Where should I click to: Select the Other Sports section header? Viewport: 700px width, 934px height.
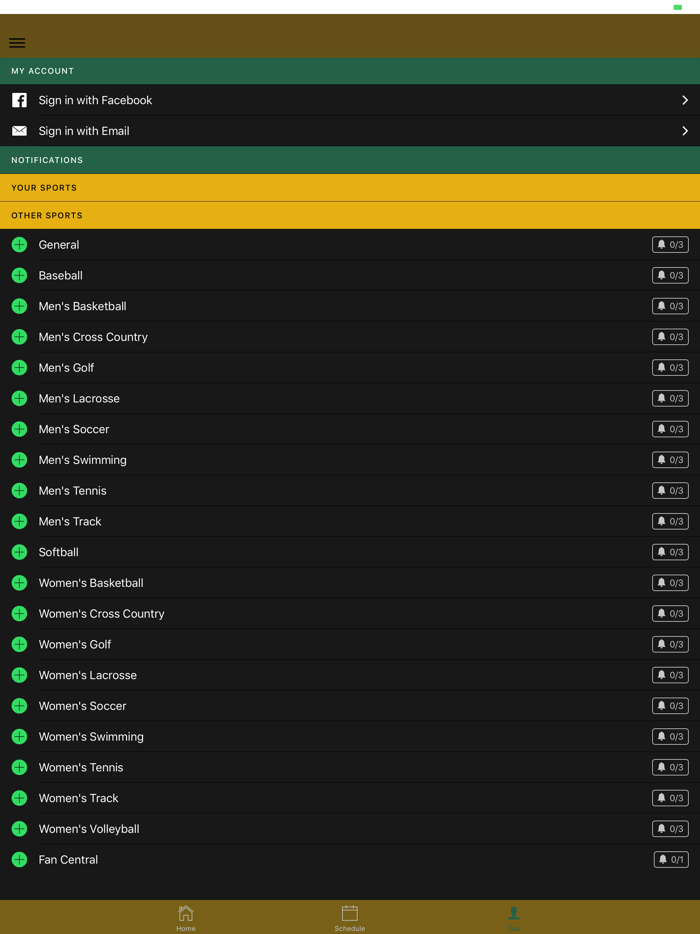click(x=350, y=216)
